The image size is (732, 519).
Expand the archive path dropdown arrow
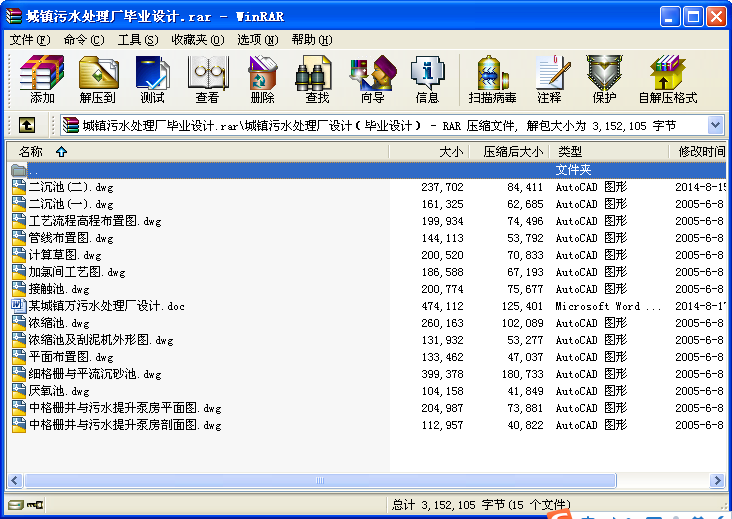pyautogui.click(x=715, y=125)
